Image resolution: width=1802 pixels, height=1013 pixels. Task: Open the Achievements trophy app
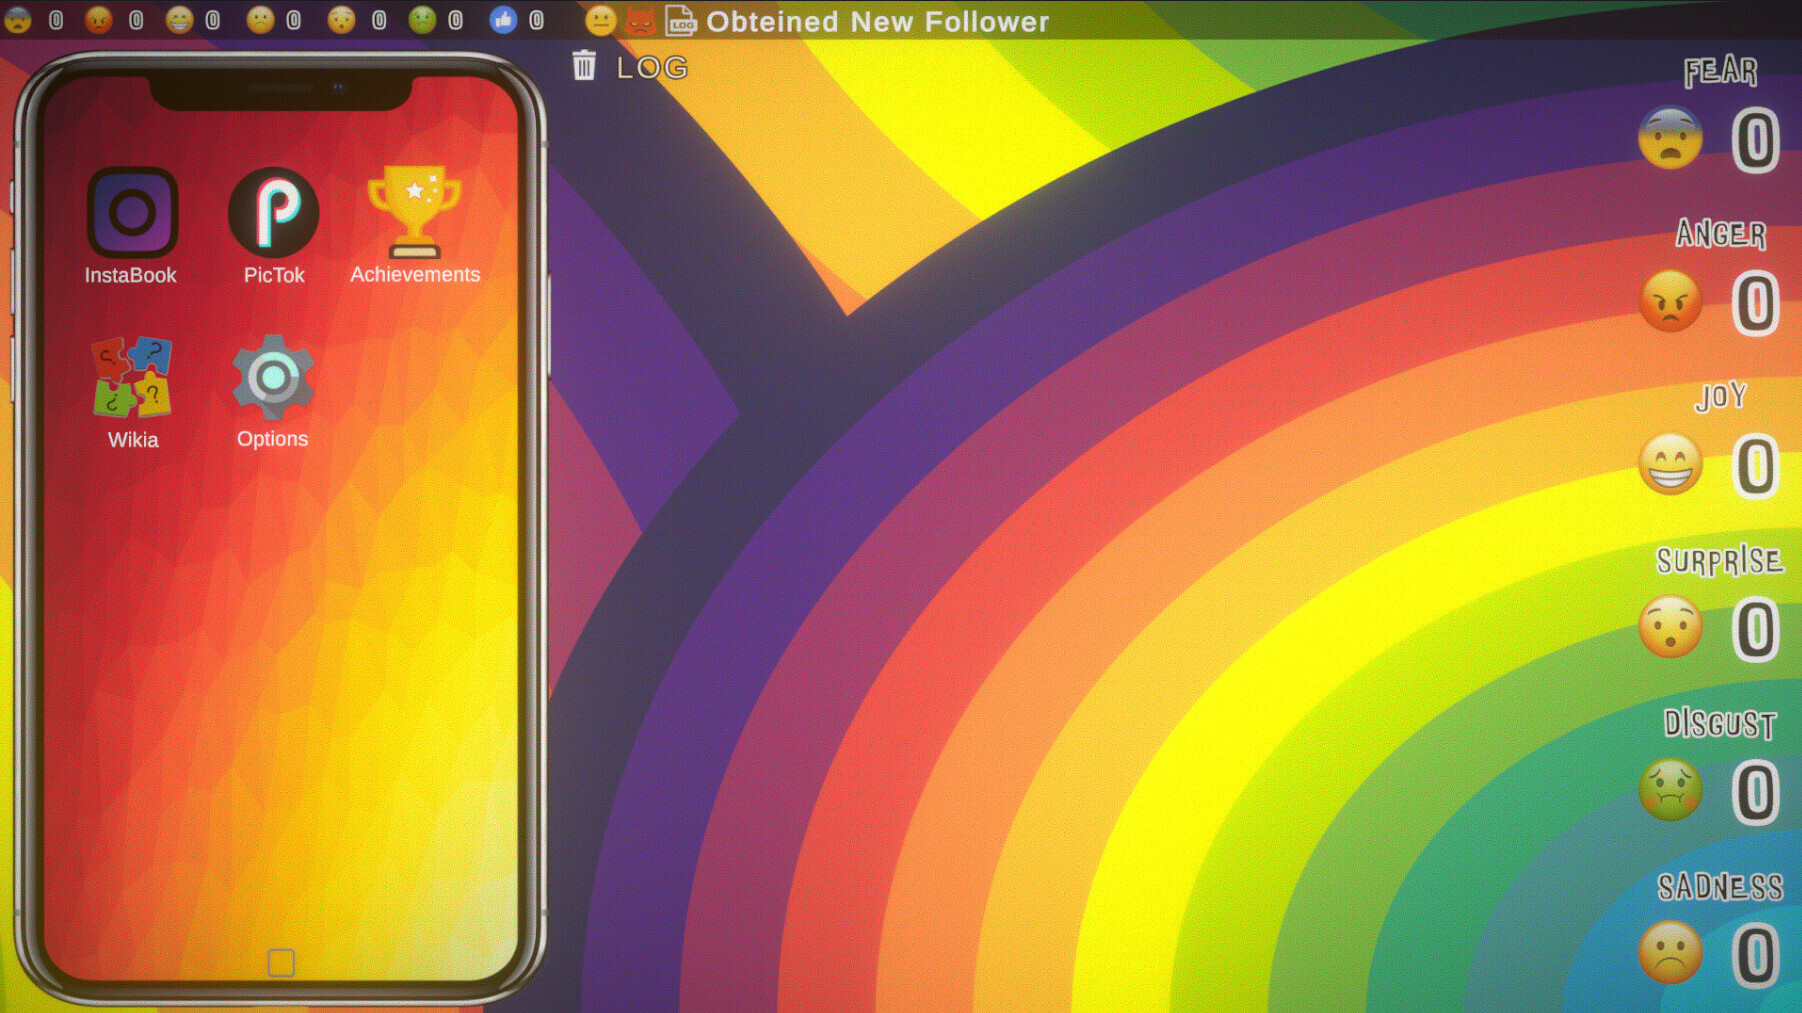(x=414, y=210)
